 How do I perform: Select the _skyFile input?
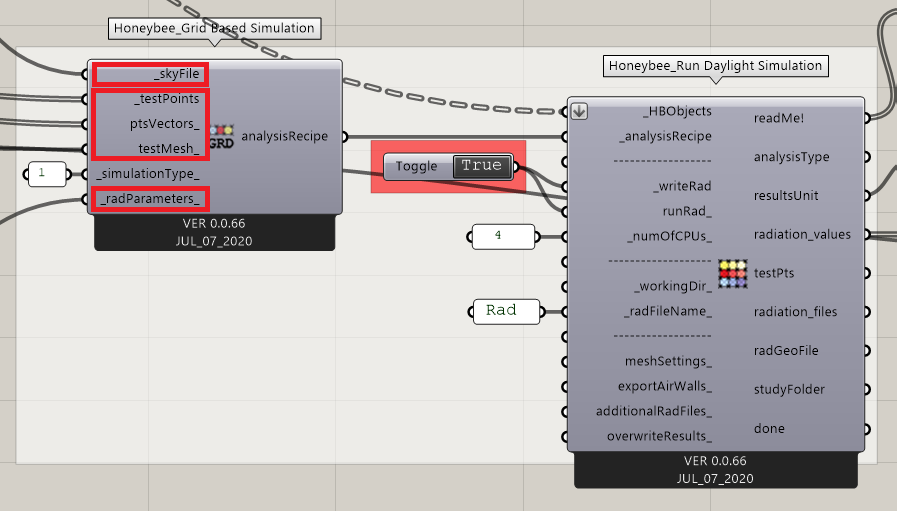[177, 74]
